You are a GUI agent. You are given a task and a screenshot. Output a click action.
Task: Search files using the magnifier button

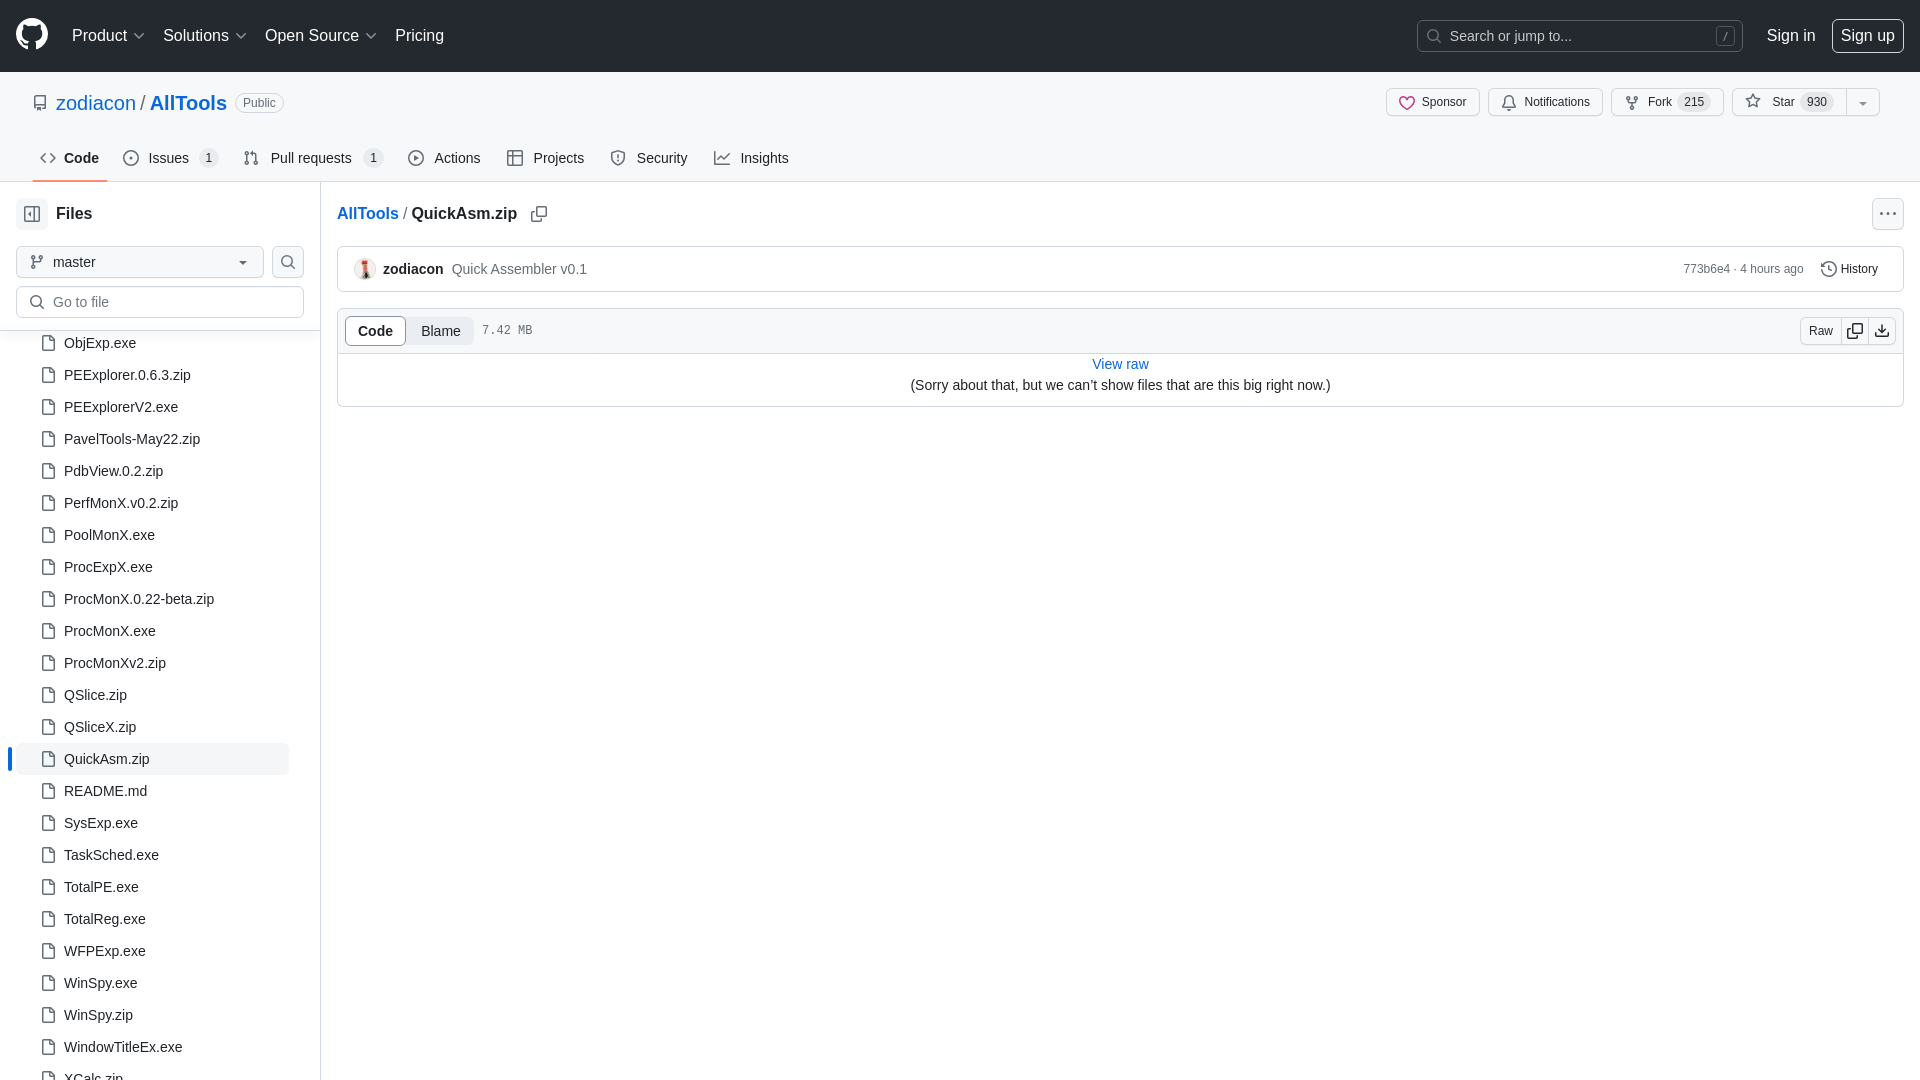(288, 262)
